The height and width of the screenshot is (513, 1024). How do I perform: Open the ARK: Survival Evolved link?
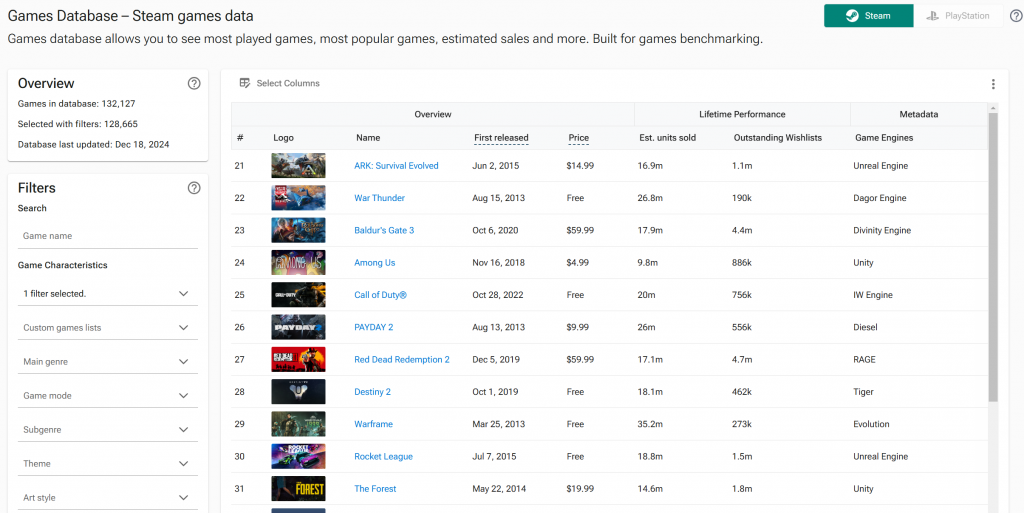[x=396, y=166]
